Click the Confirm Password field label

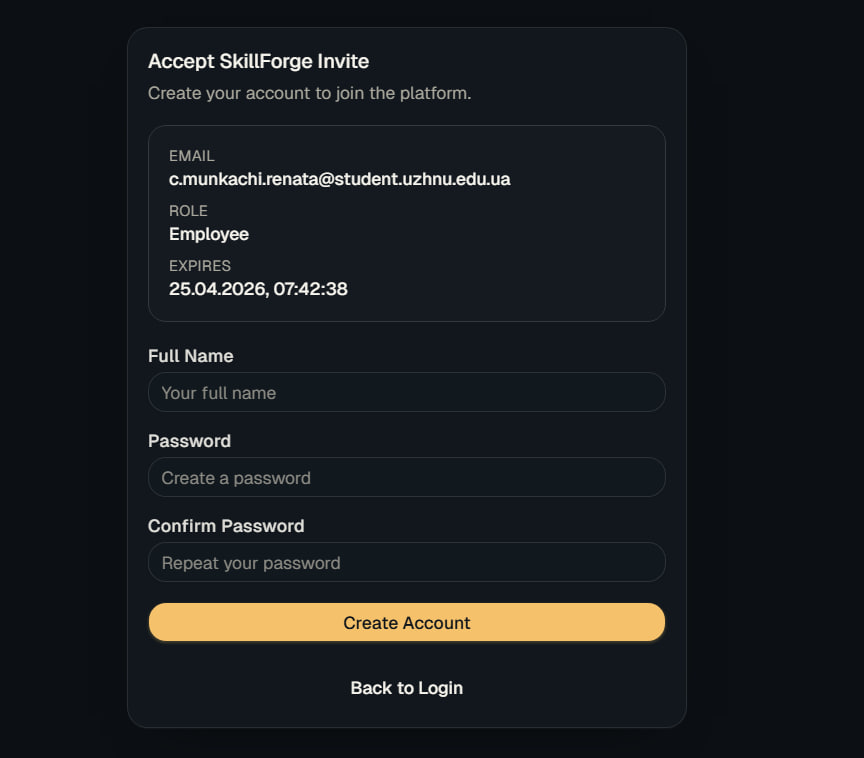pos(226,526)
